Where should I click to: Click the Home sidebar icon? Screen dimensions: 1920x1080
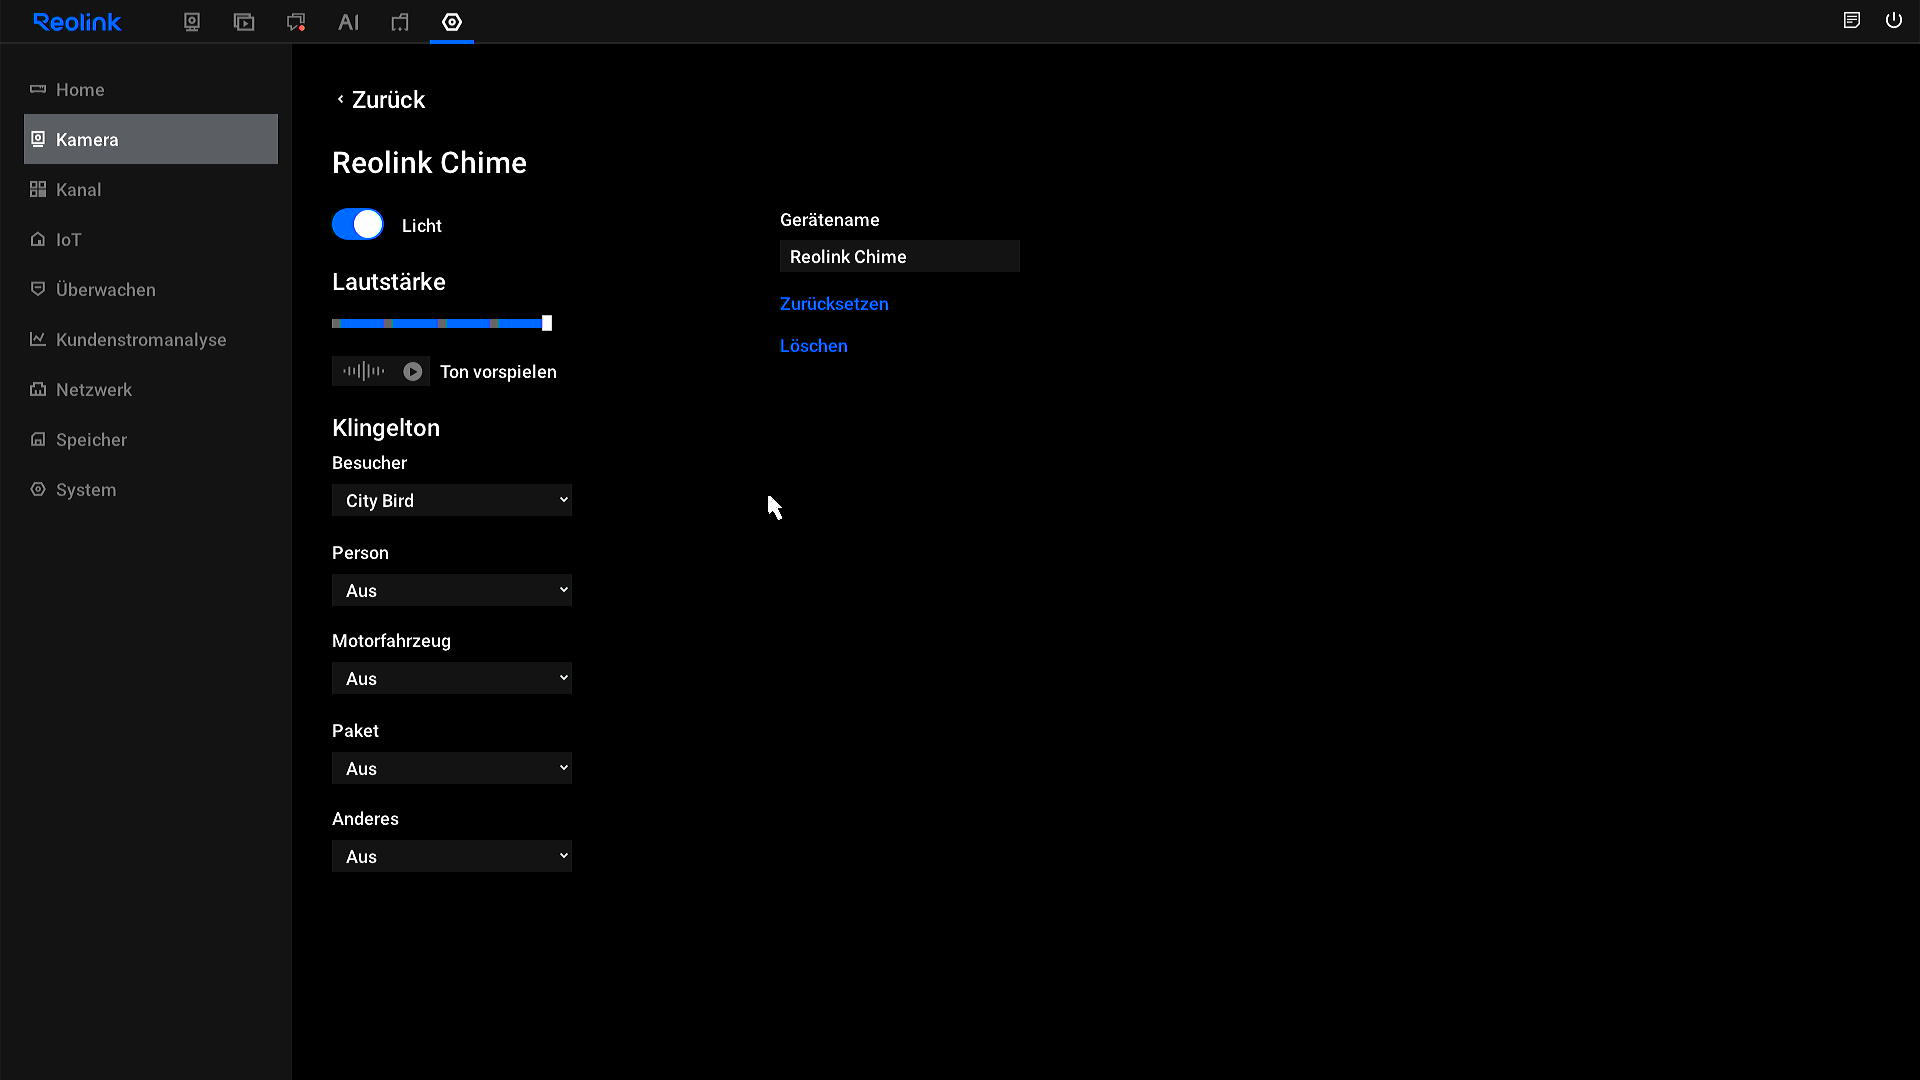[38, 89]
